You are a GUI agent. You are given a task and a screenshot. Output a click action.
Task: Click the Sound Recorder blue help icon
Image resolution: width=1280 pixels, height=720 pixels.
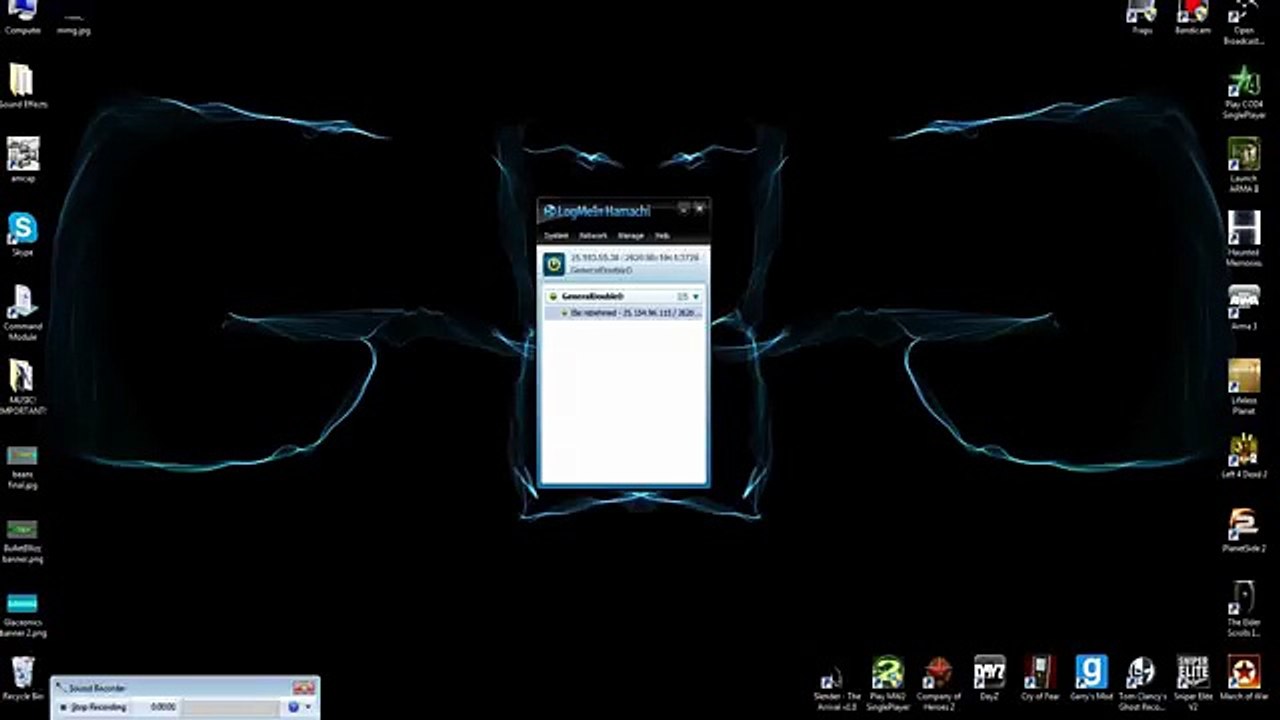[294, 707]
